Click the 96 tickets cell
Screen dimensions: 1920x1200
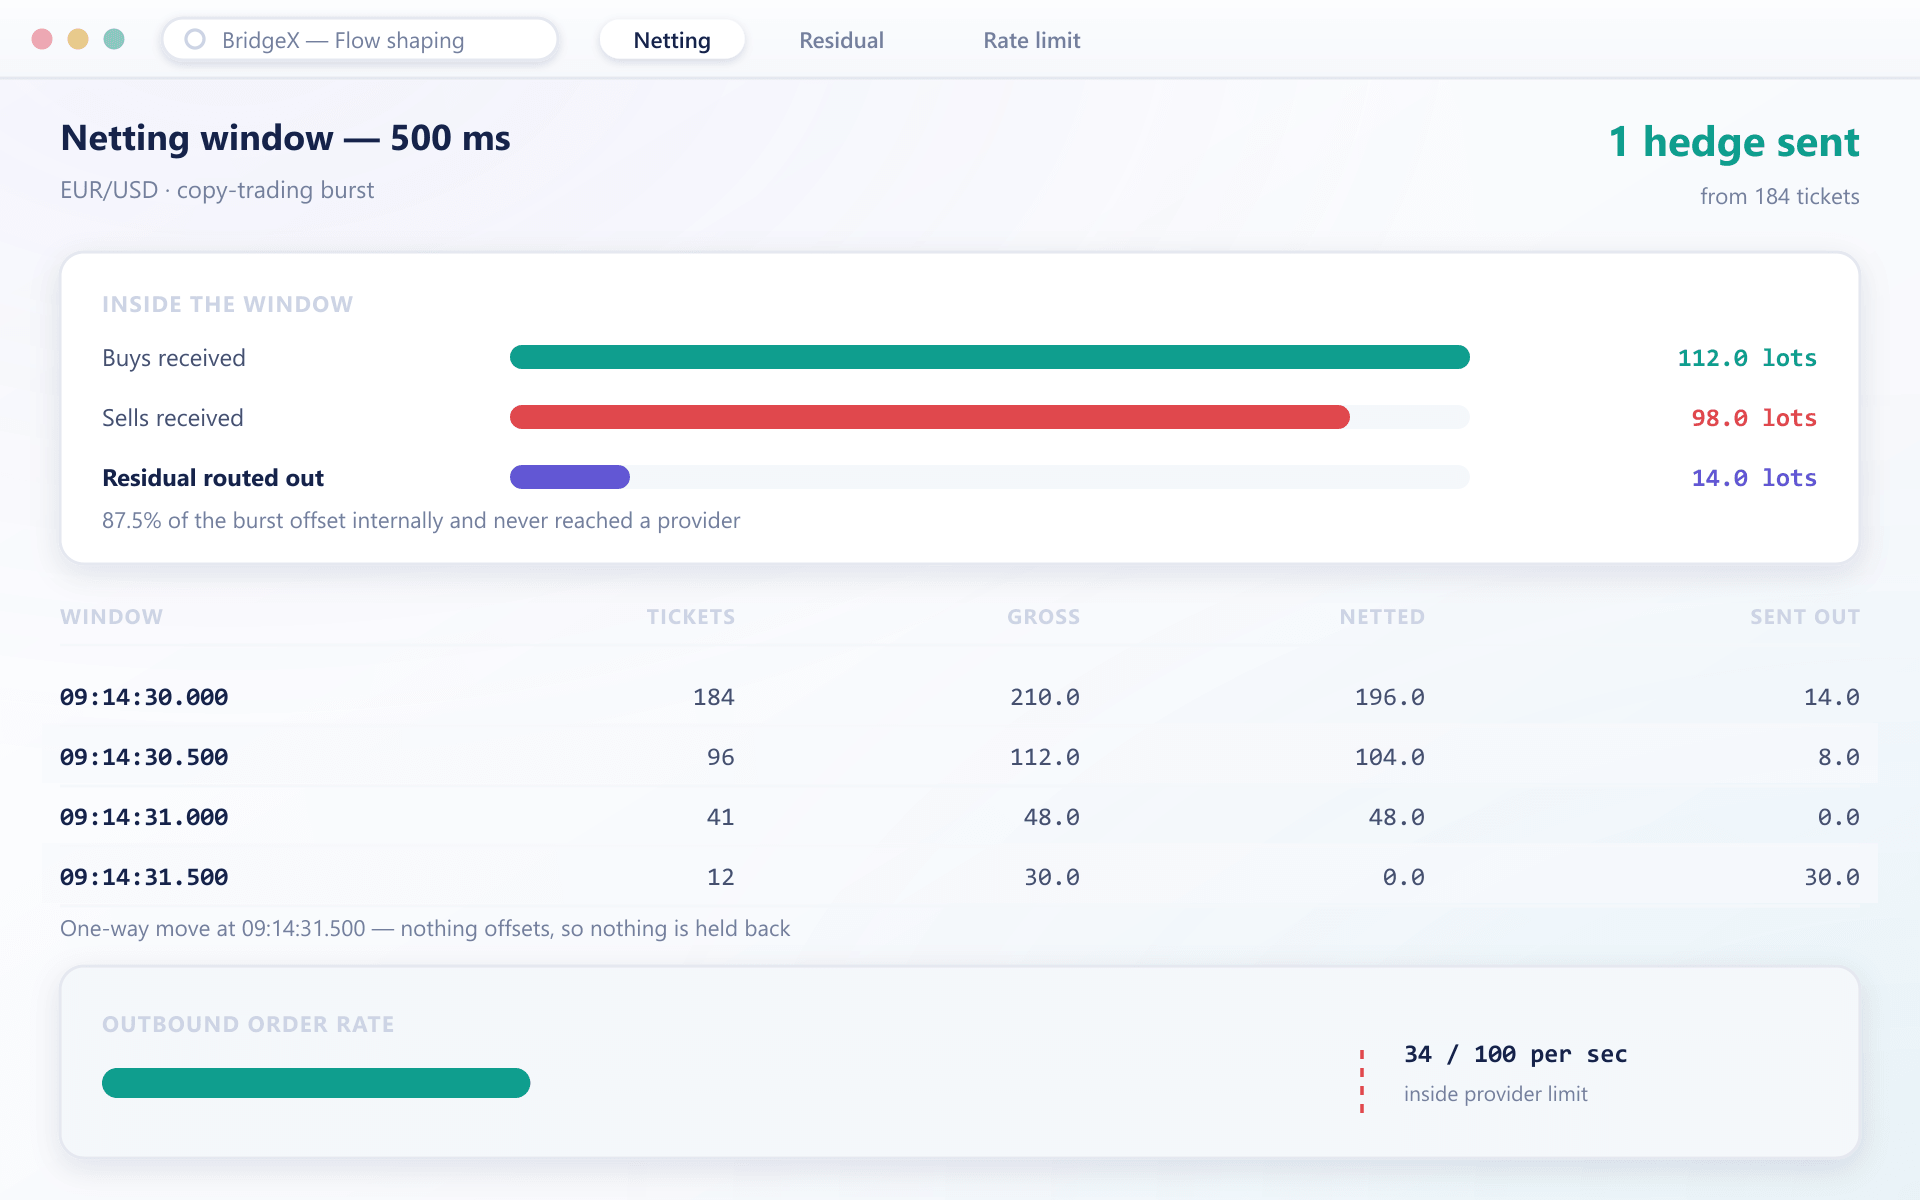point(720,757)
